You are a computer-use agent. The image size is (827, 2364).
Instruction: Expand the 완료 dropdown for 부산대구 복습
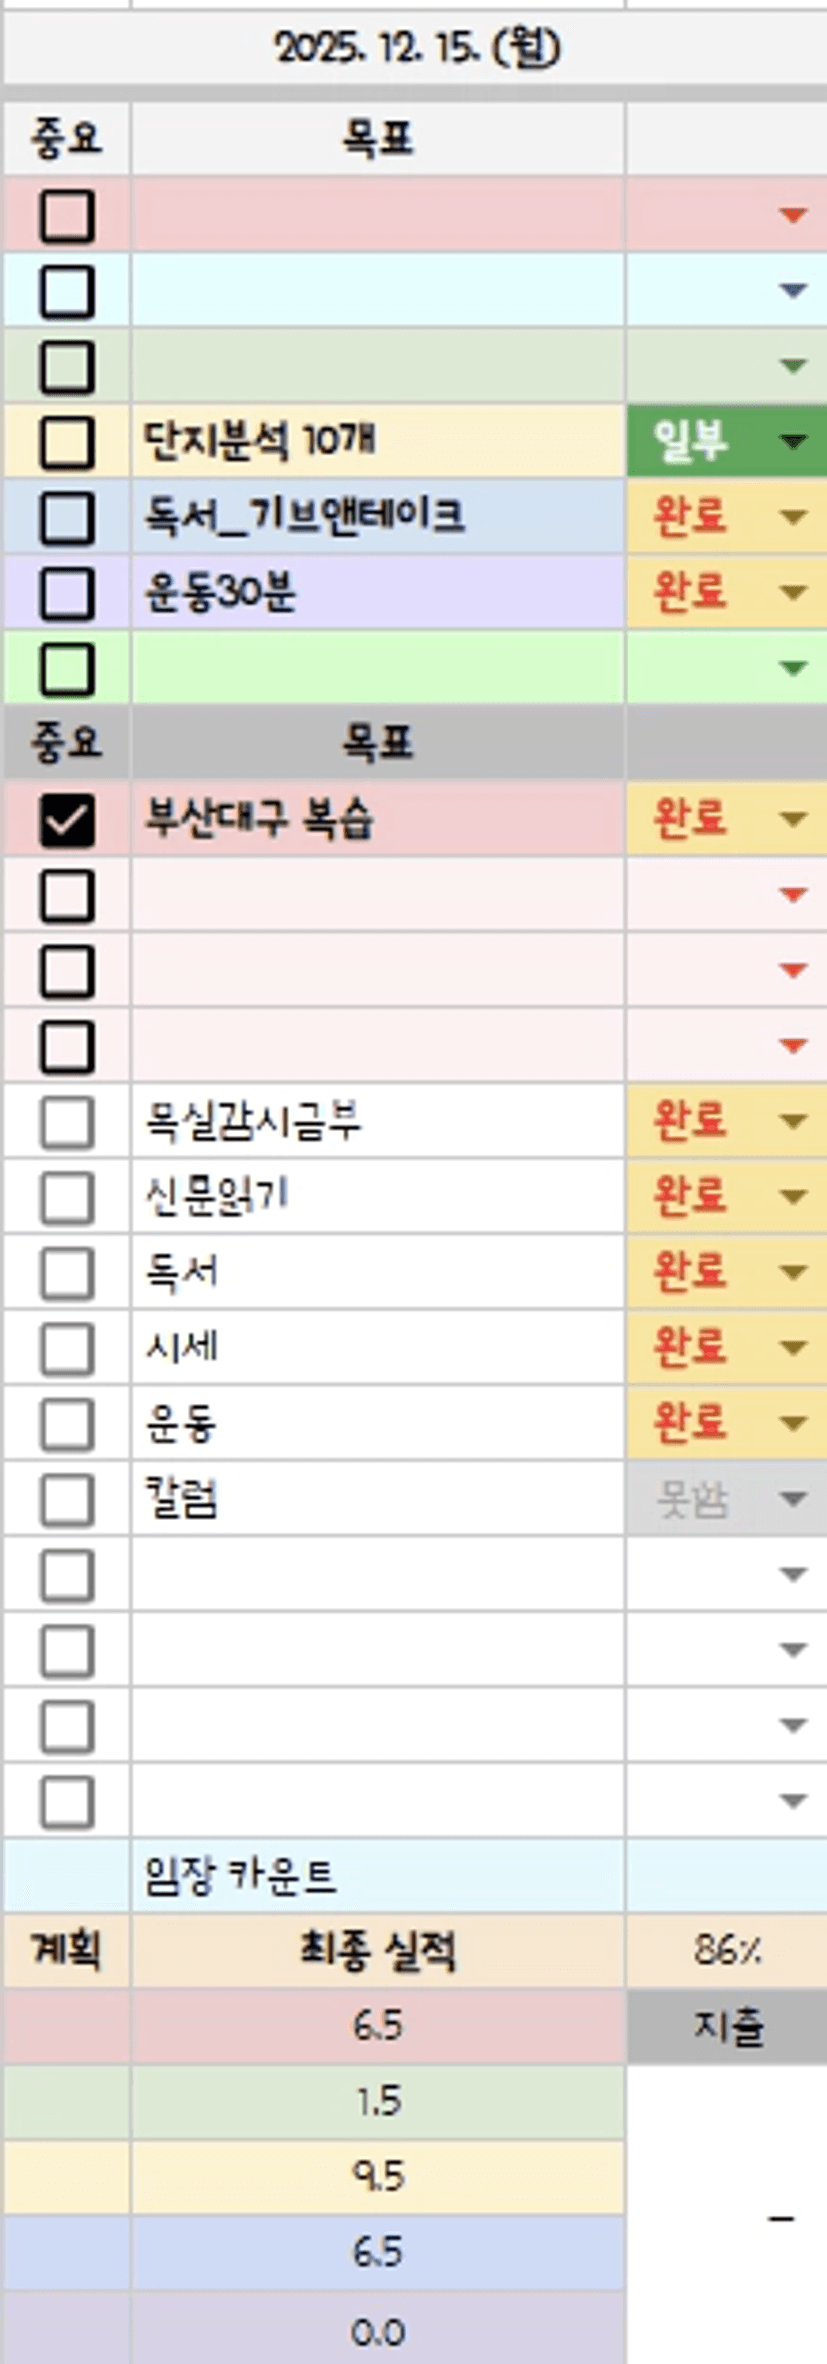tap(793, 820)
